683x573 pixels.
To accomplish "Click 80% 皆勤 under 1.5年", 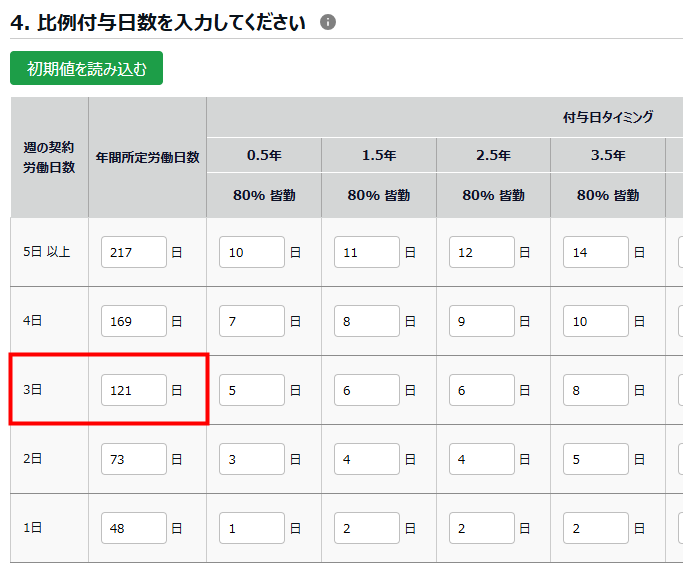I will pos(379,195).
